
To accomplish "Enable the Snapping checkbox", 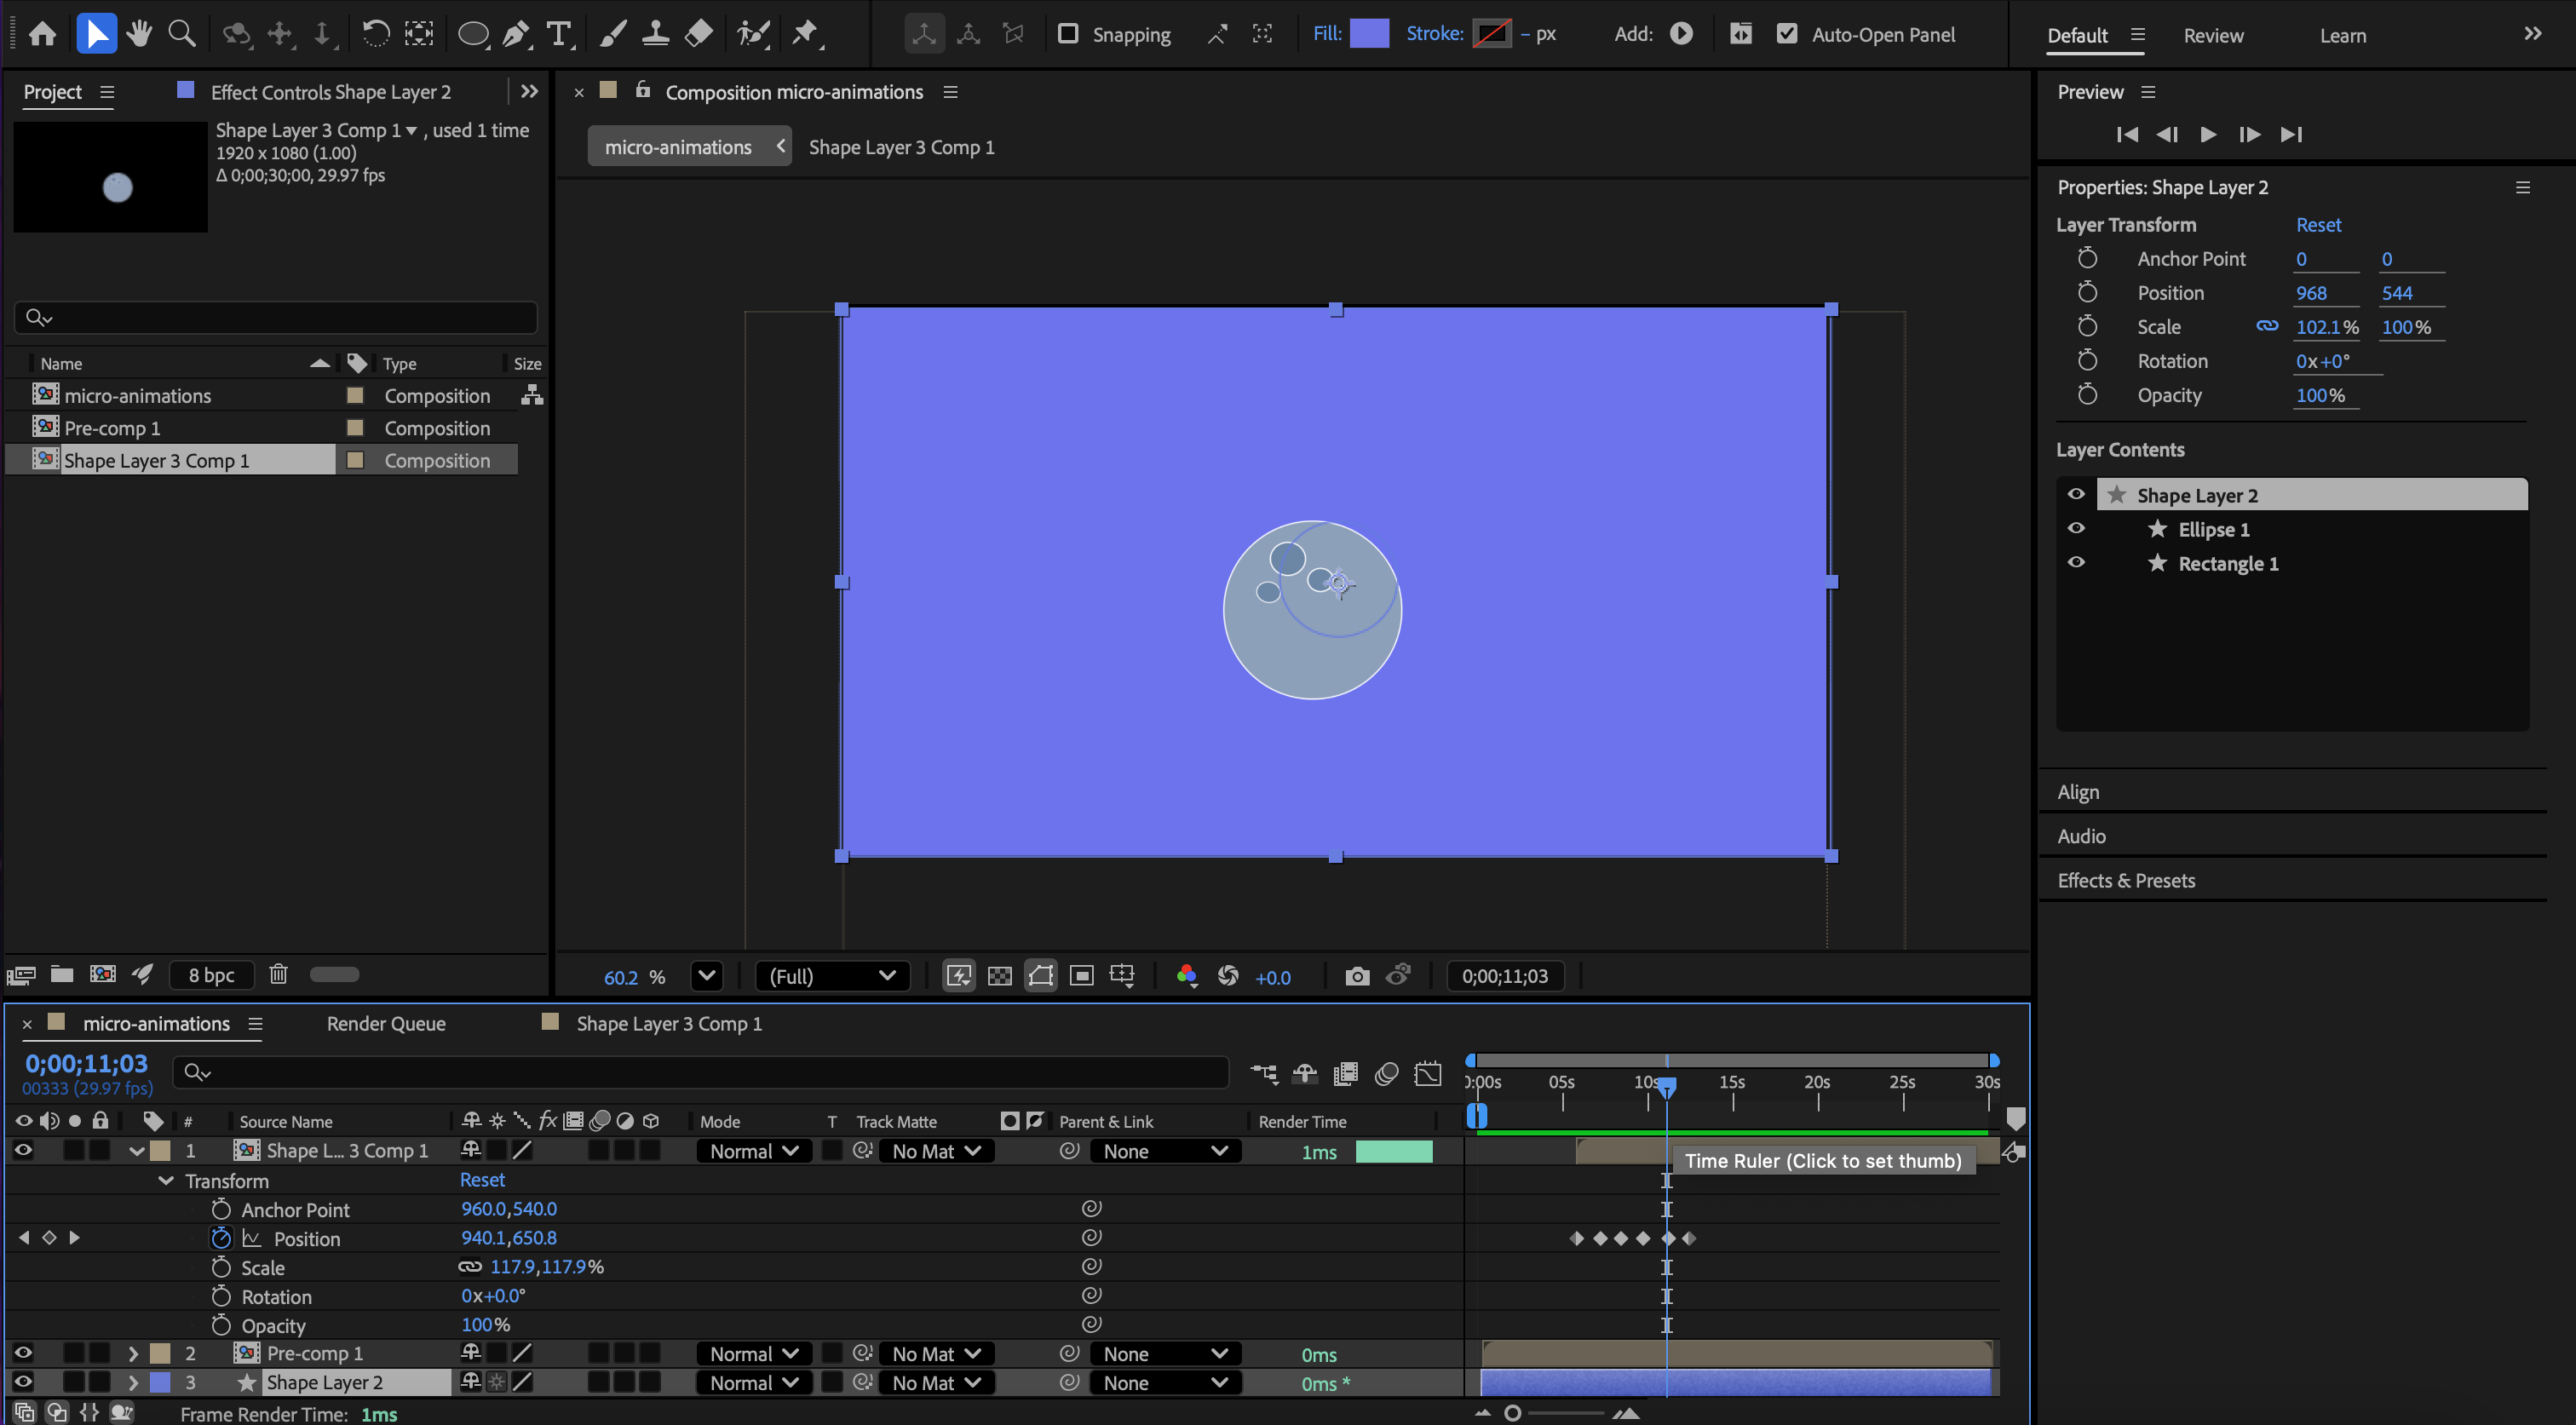I will 1068,34.
